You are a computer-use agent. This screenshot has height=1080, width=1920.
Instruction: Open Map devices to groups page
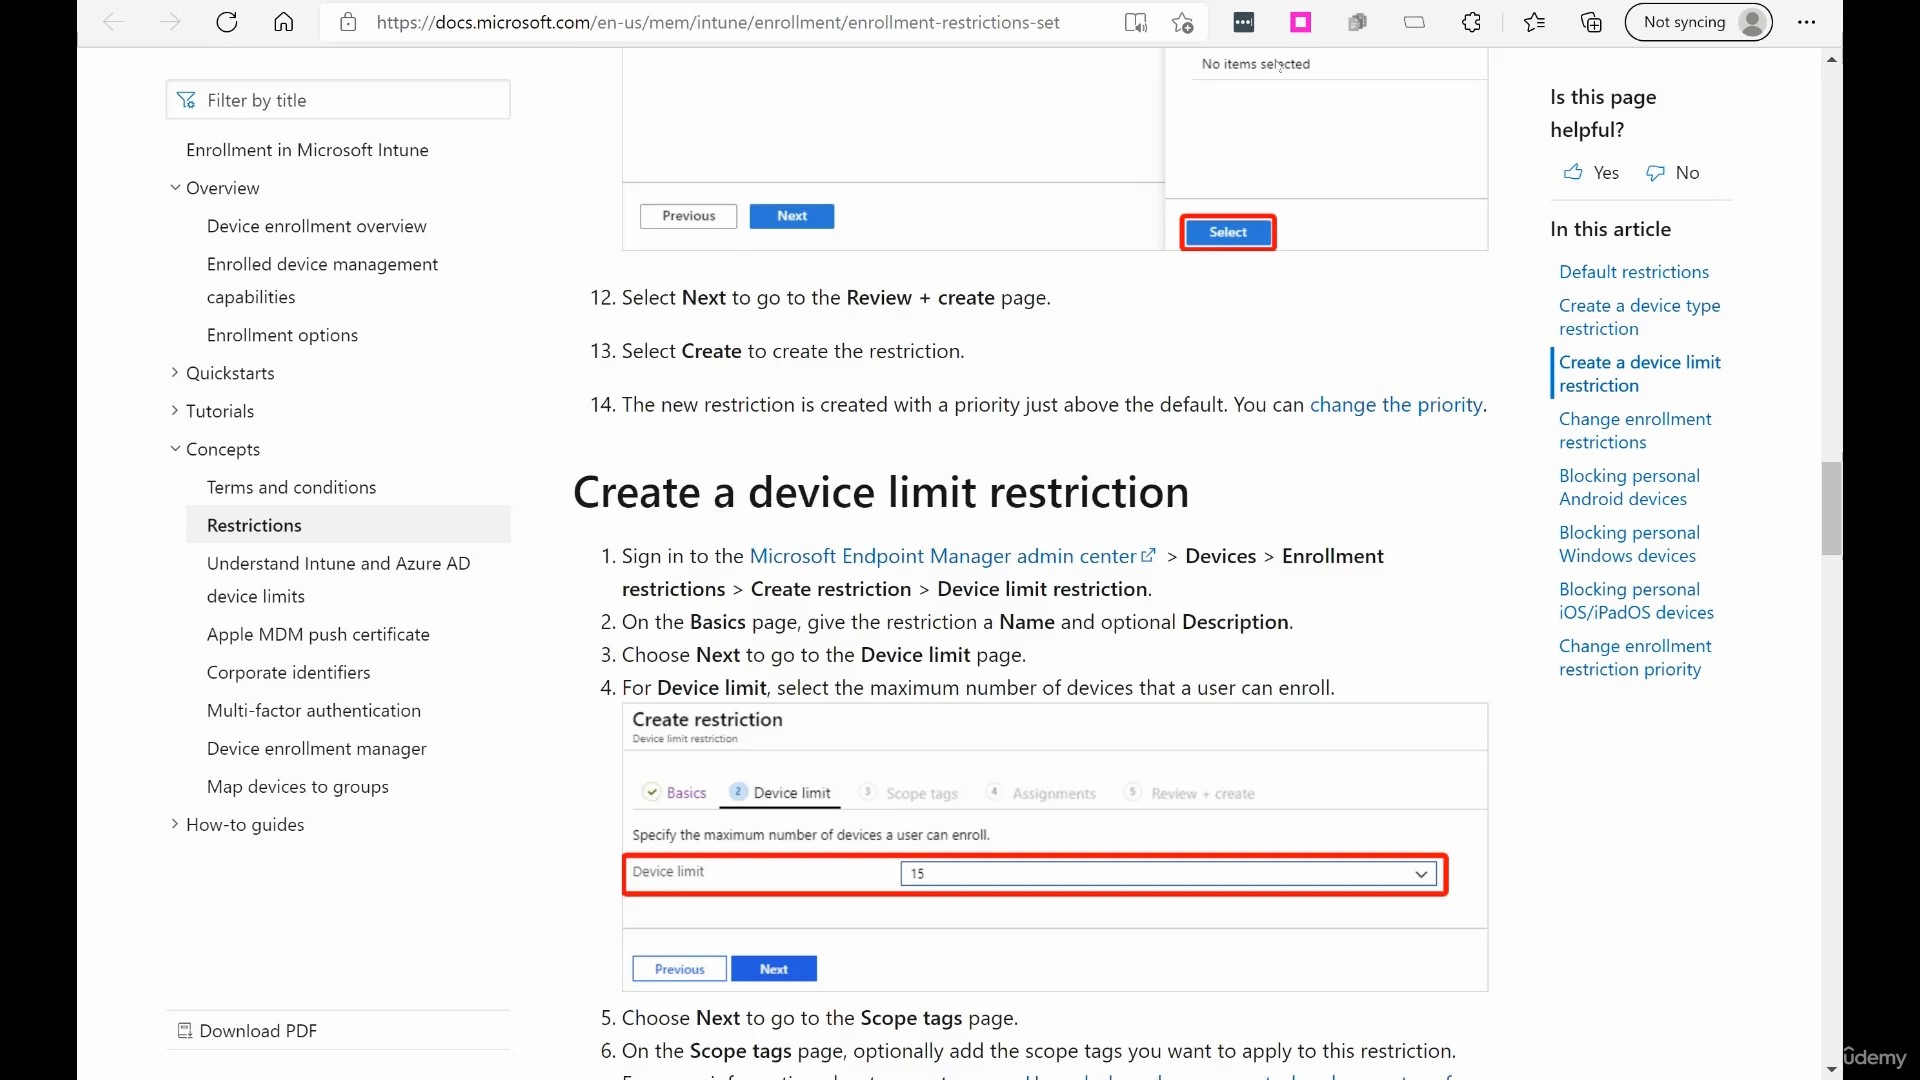pos(297,786)
